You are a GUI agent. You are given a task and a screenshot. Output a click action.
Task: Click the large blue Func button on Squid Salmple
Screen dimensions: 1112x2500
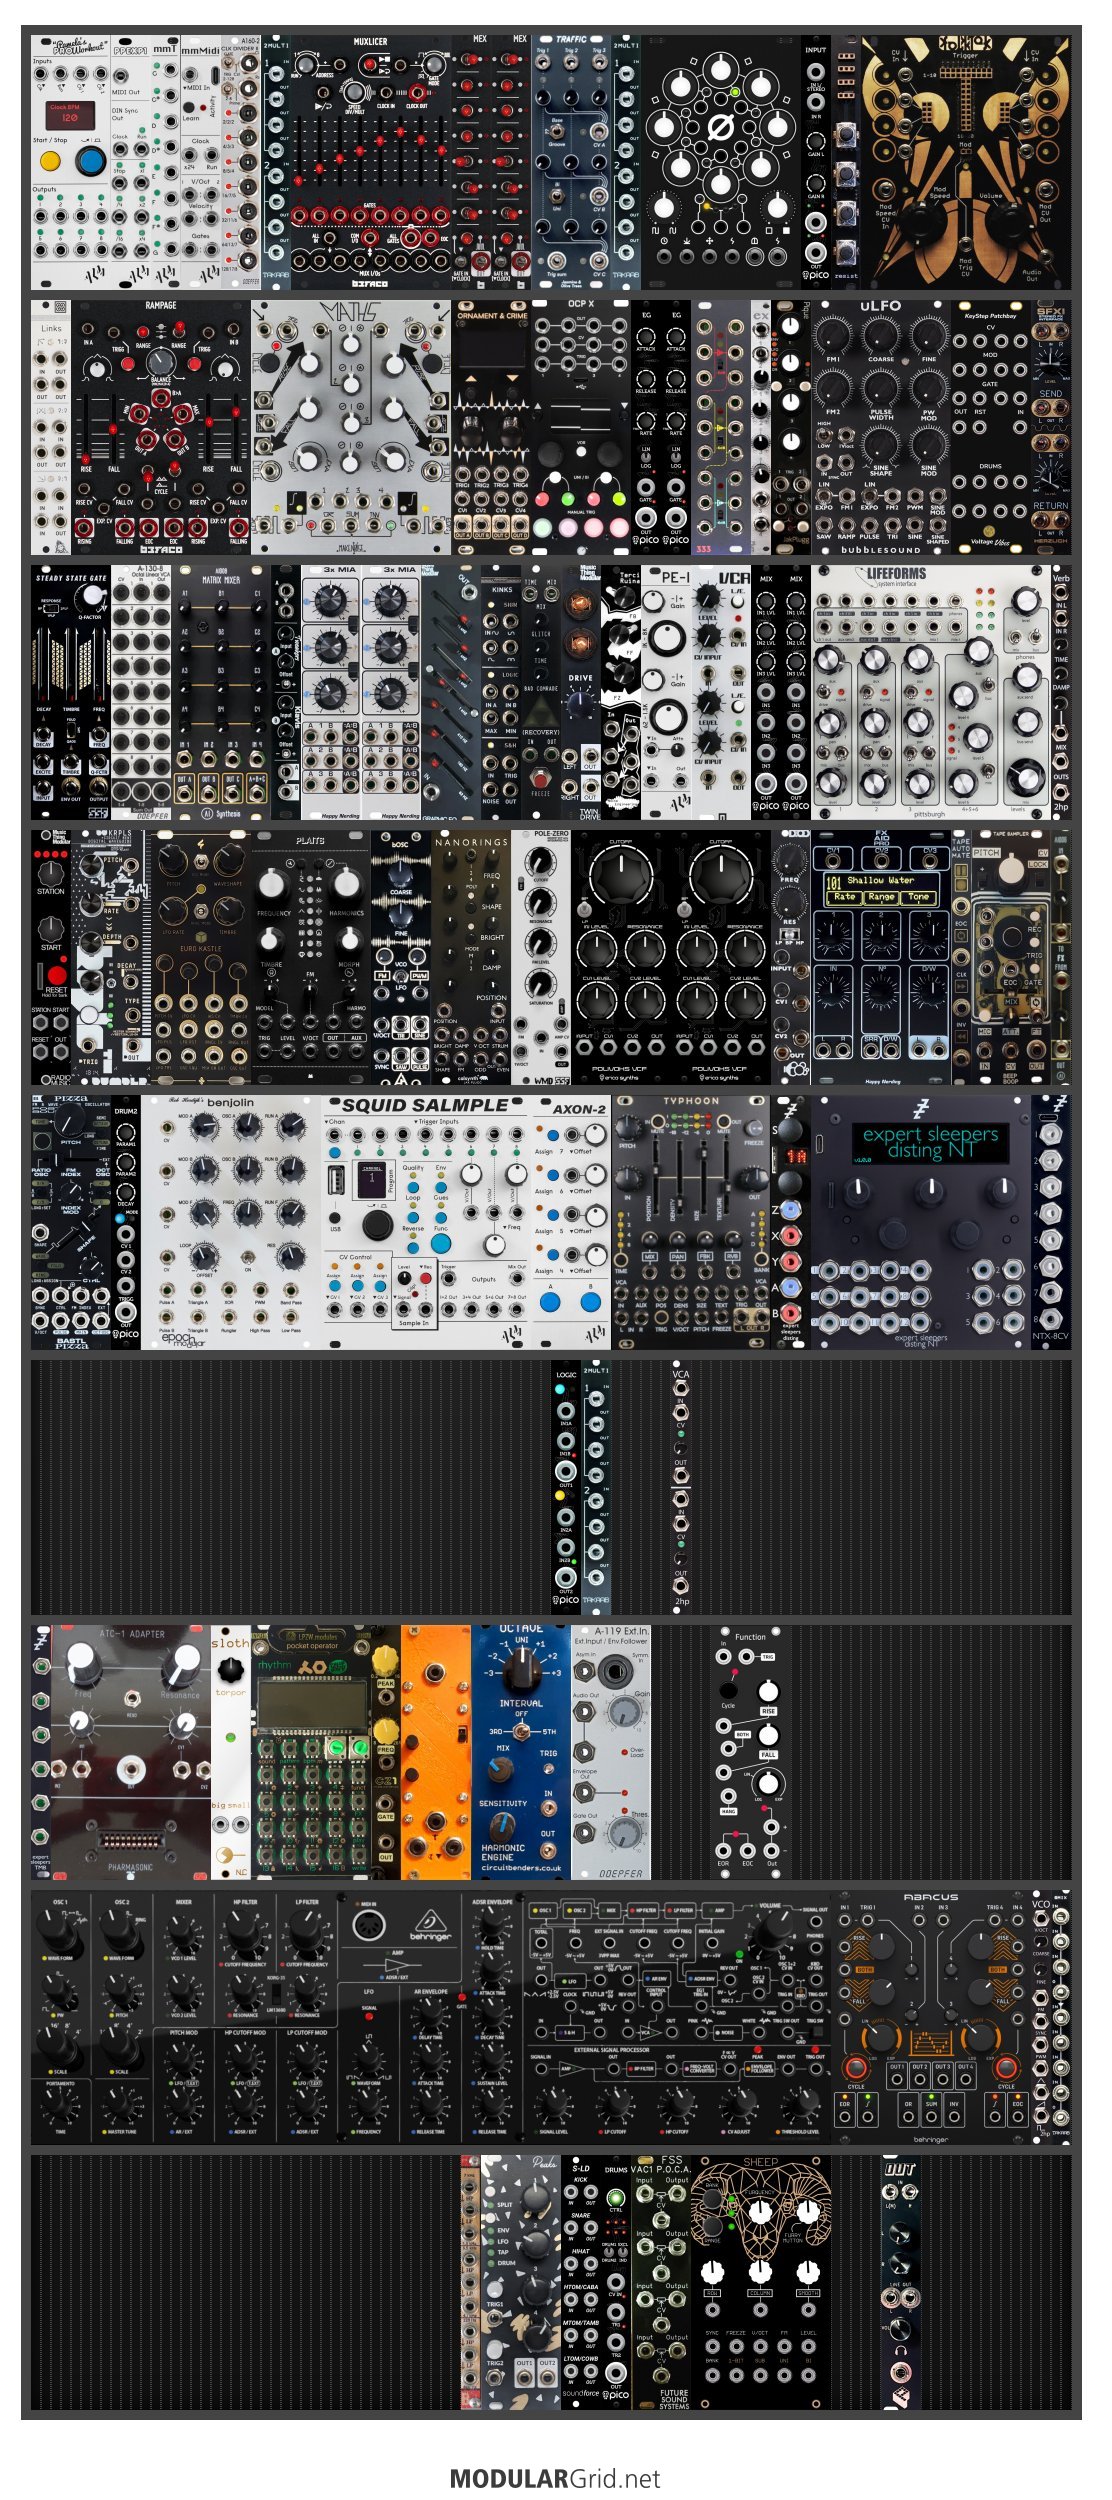[441, 1245]
